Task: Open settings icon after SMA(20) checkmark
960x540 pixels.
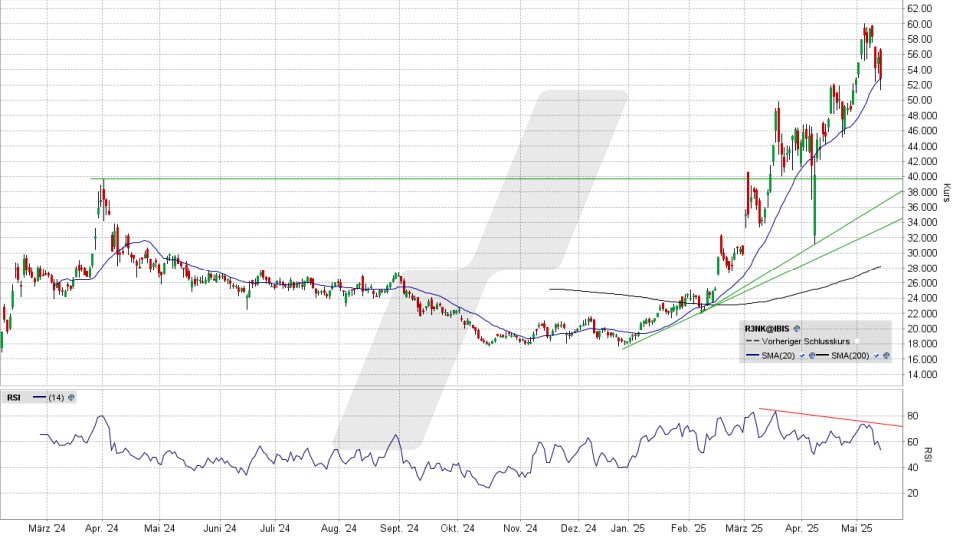Action: (x=812, y=356)
